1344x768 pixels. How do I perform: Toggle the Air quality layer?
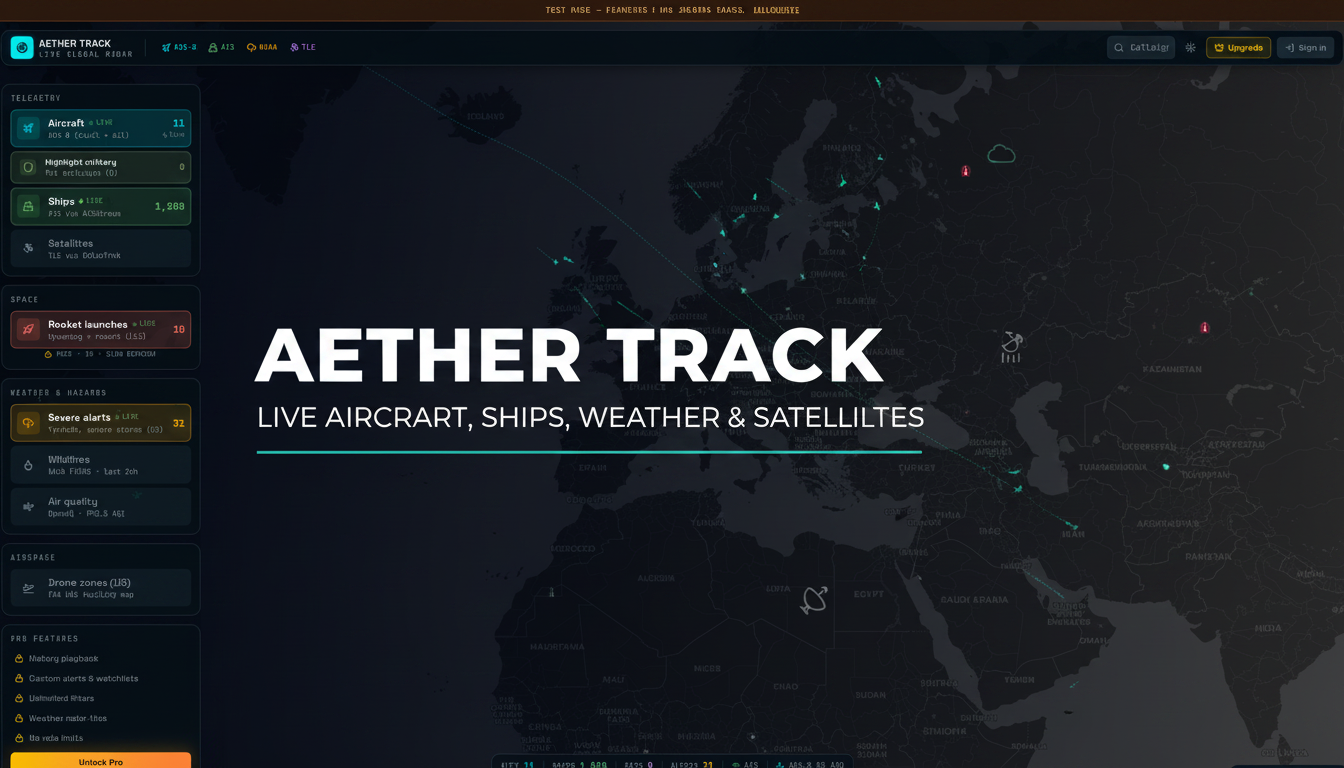pos(101,507)
